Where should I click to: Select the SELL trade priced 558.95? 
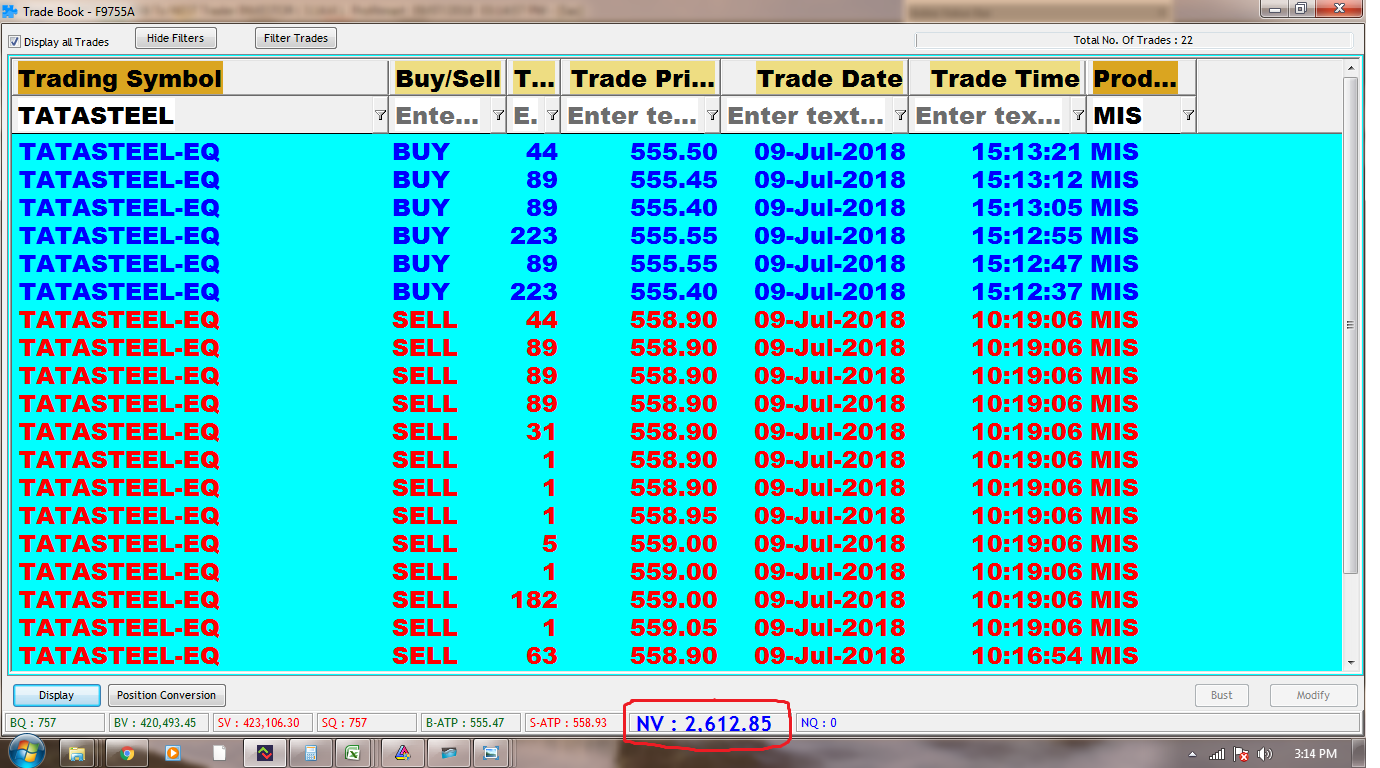coord(677,516)
